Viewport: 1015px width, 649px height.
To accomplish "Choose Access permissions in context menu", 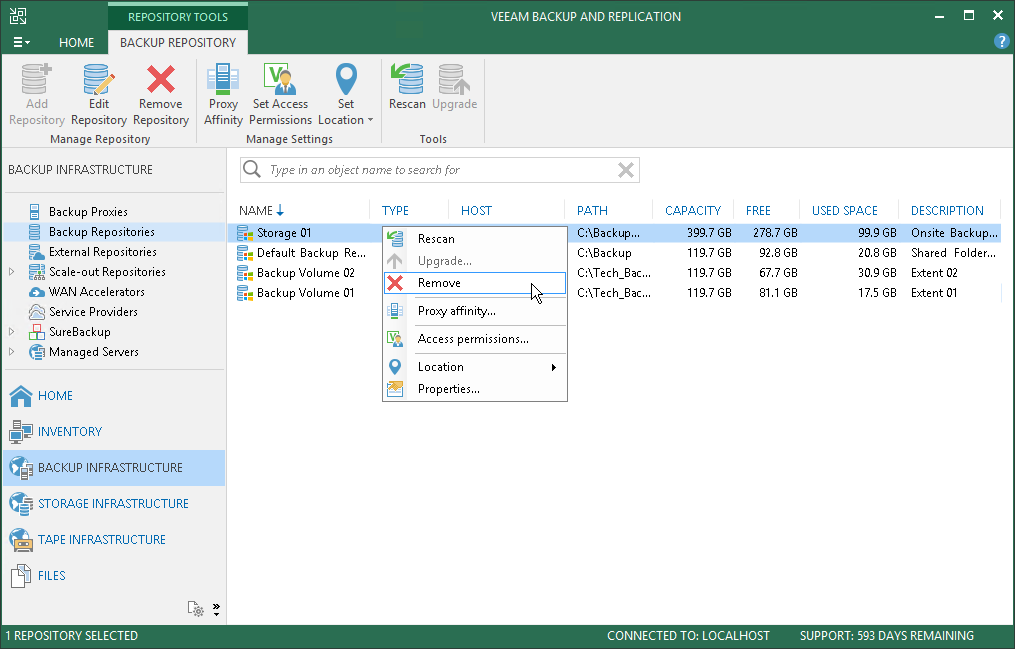I will 475,338.
